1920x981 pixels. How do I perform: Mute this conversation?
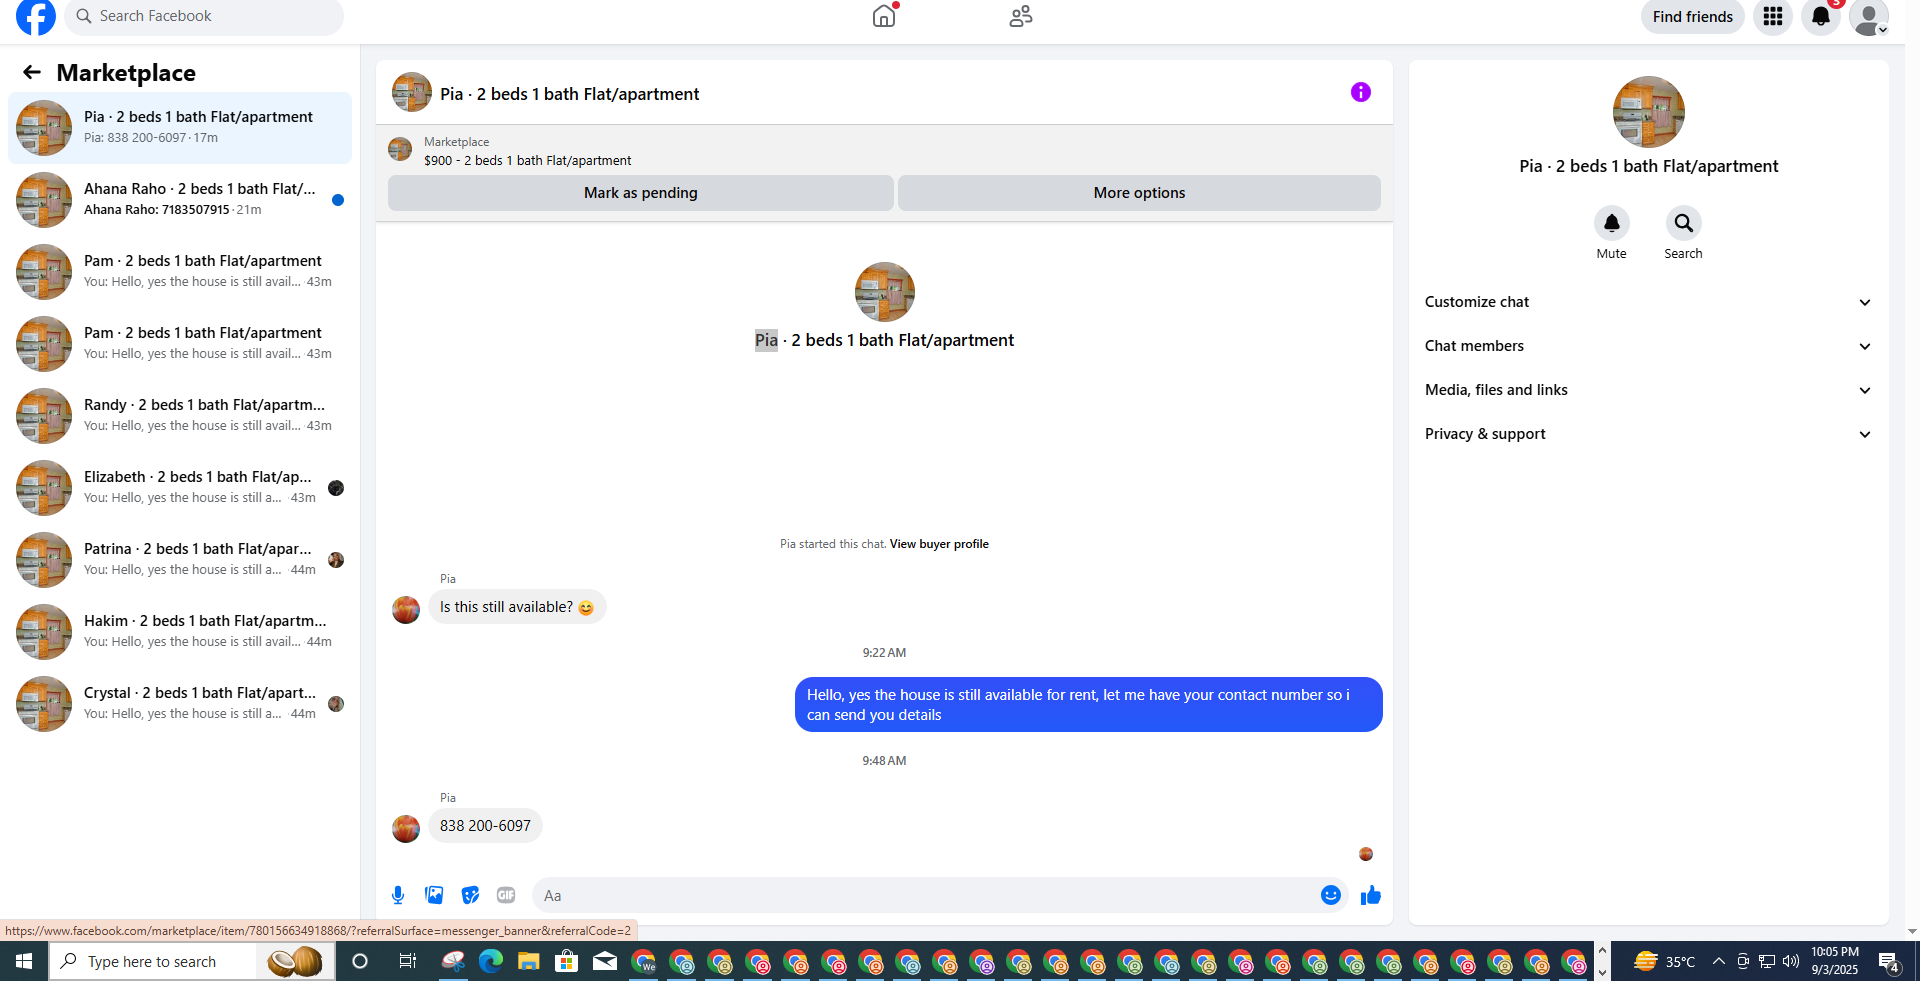(1612, 223)
